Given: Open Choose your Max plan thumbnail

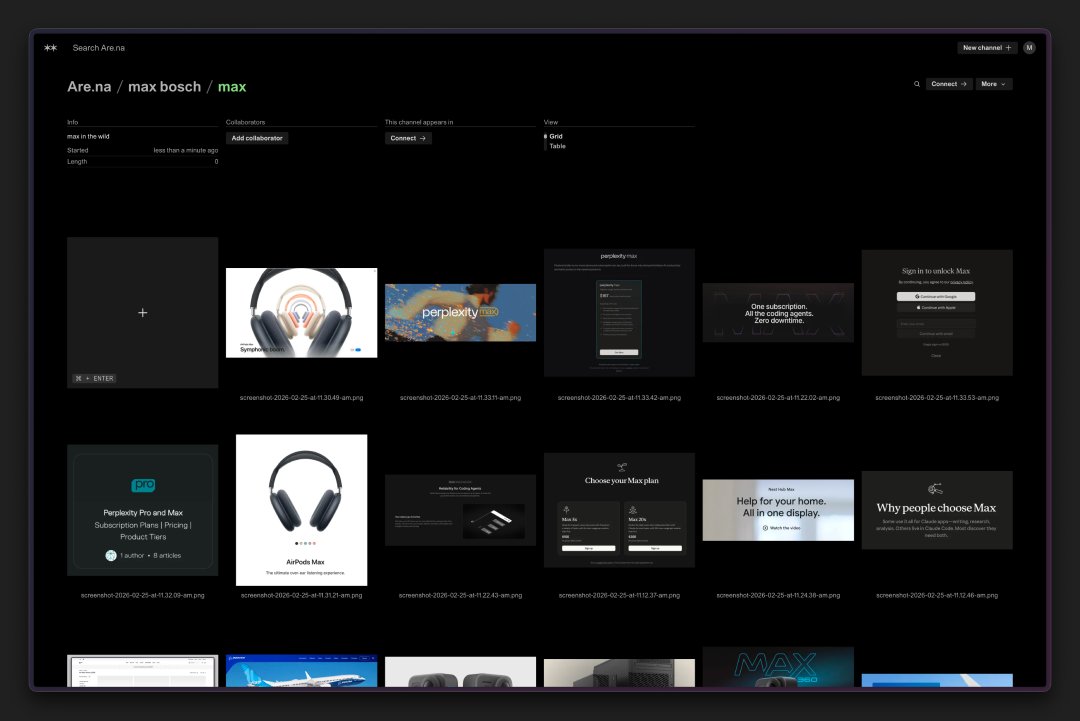Looking at the screenshot, I should click(x=619, y=510).
